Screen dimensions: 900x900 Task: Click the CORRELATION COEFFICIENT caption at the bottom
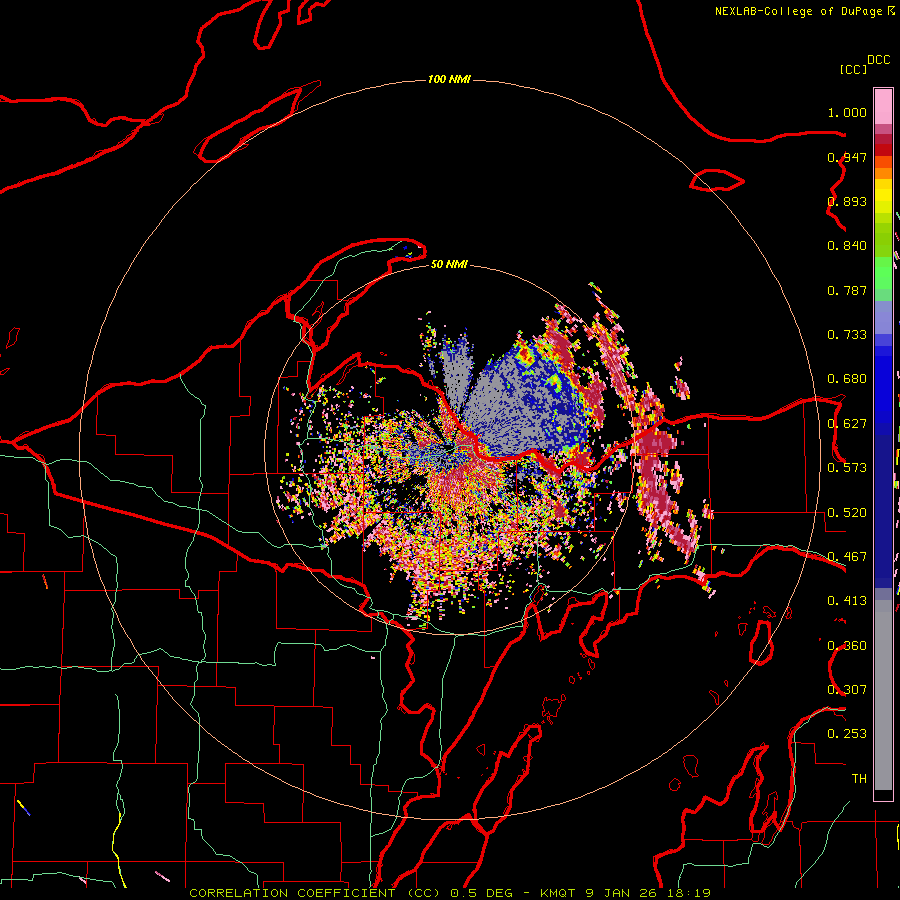(449, 893)
